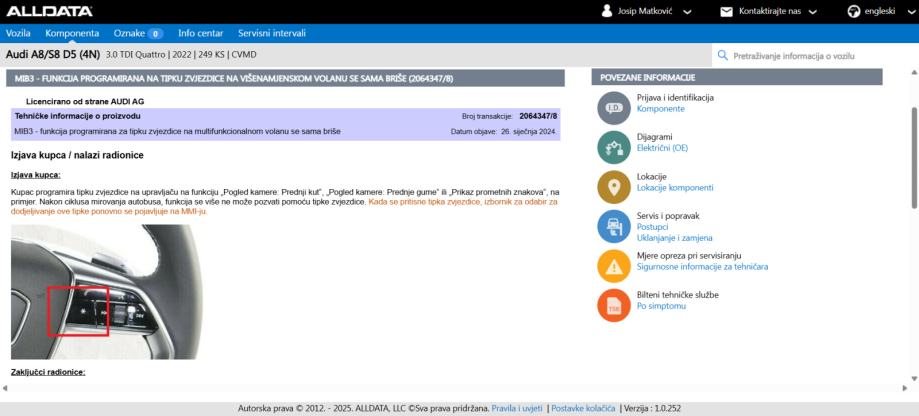Click the scroll down arrow
Screen dimensions: 919x416
[x=914, y=377]
